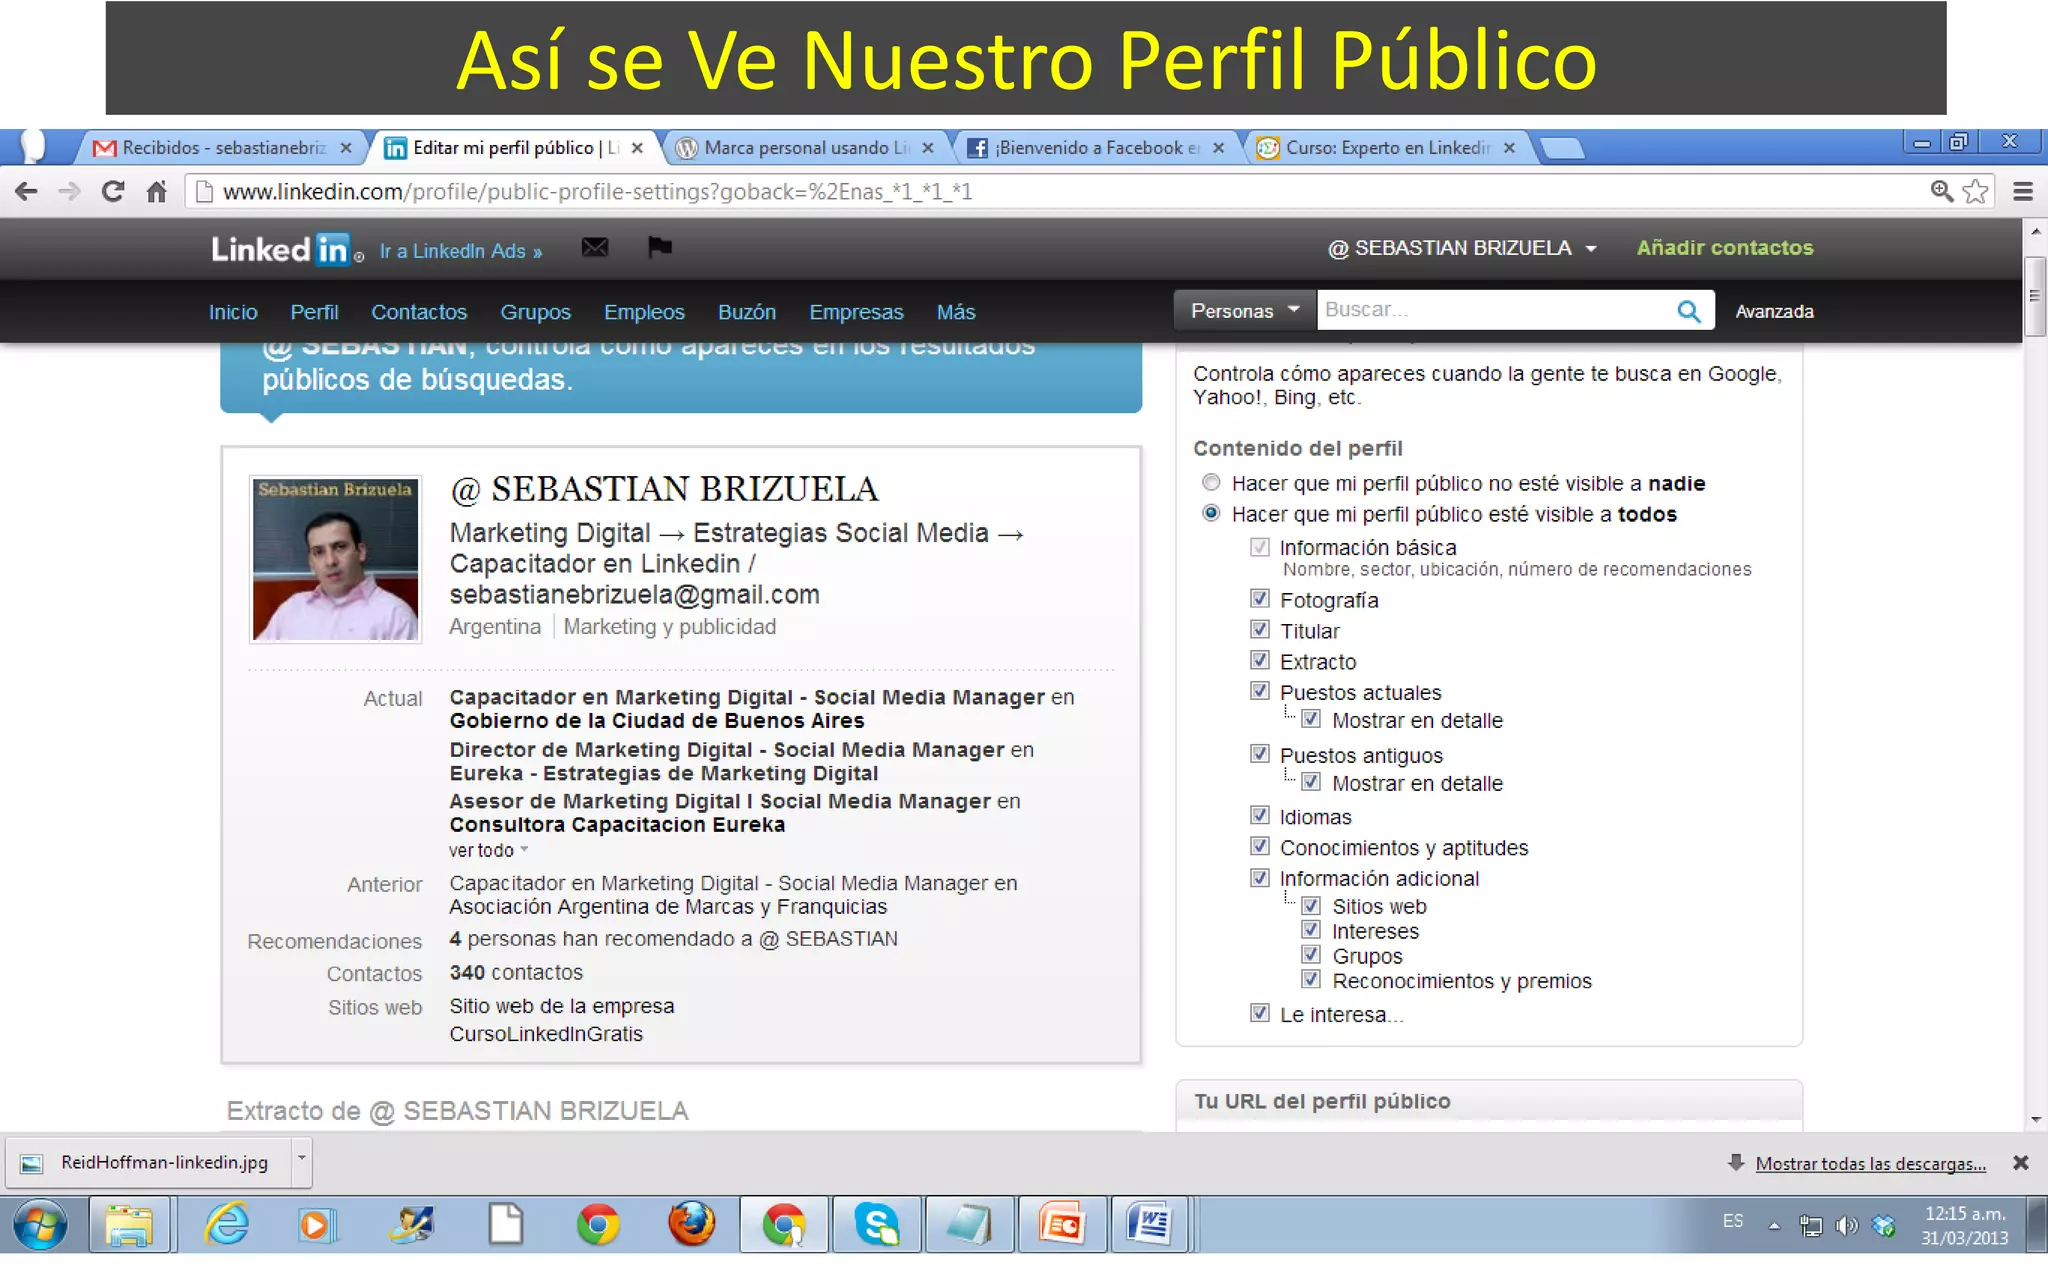Open Ir a LinkedIn Ads link
2048x1280 pixels.
[x=460, y=251]
